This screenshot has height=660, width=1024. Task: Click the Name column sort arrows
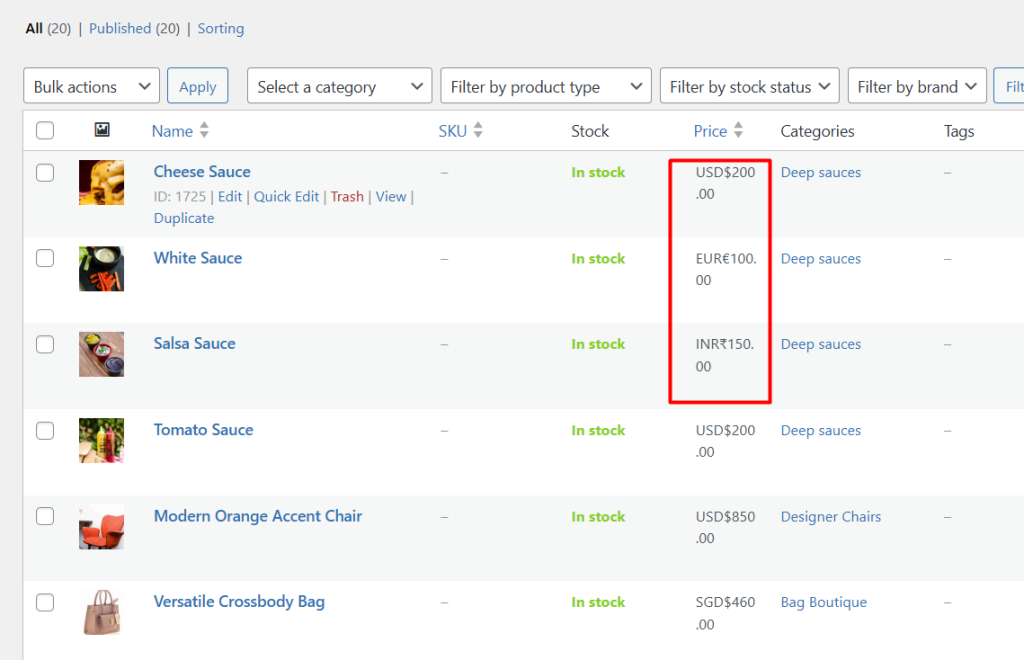204,130
